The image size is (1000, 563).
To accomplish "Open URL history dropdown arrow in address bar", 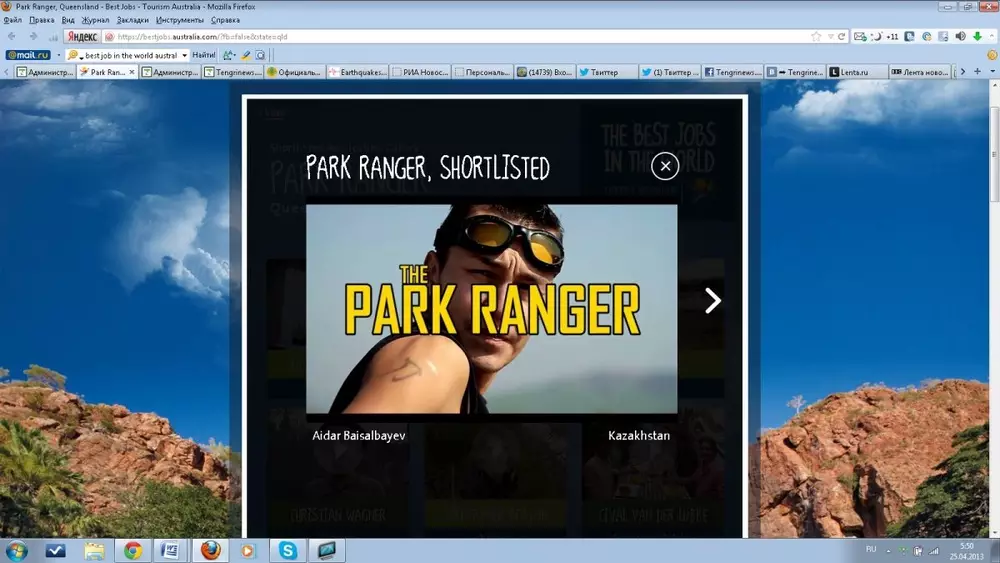I will (x=829, y=36).
